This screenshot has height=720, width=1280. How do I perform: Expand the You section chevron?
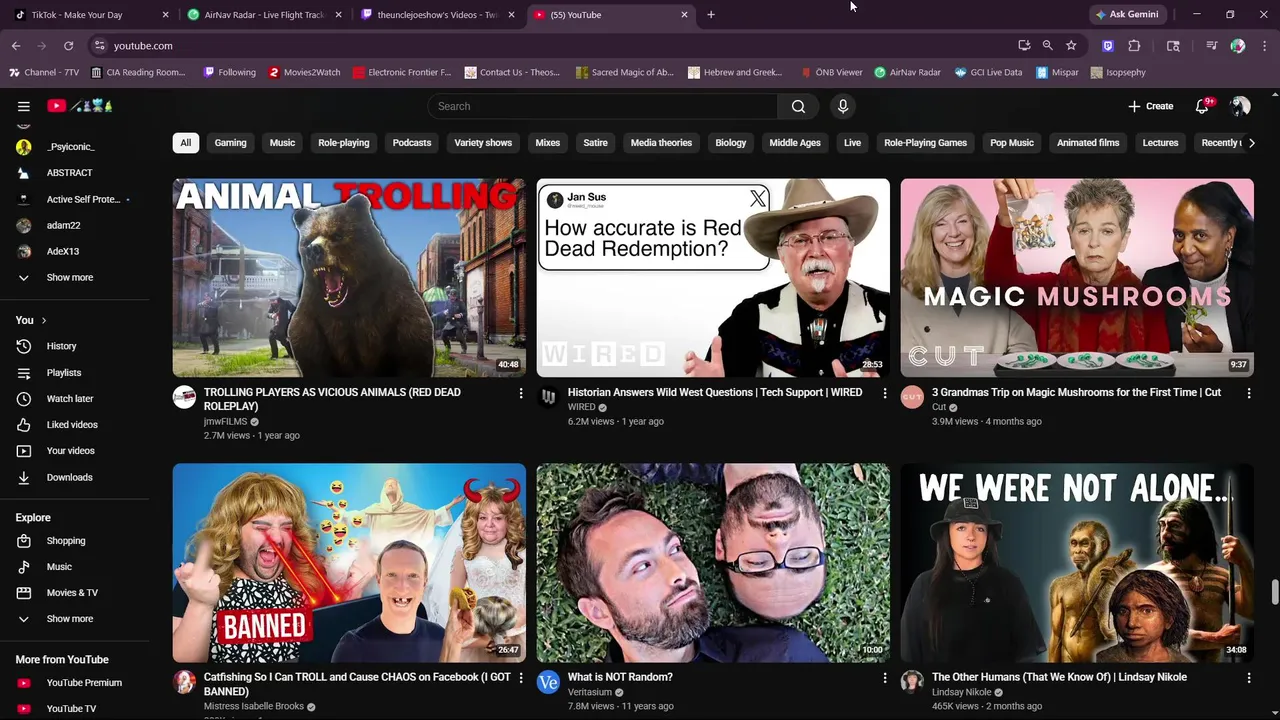click(44, 320)
